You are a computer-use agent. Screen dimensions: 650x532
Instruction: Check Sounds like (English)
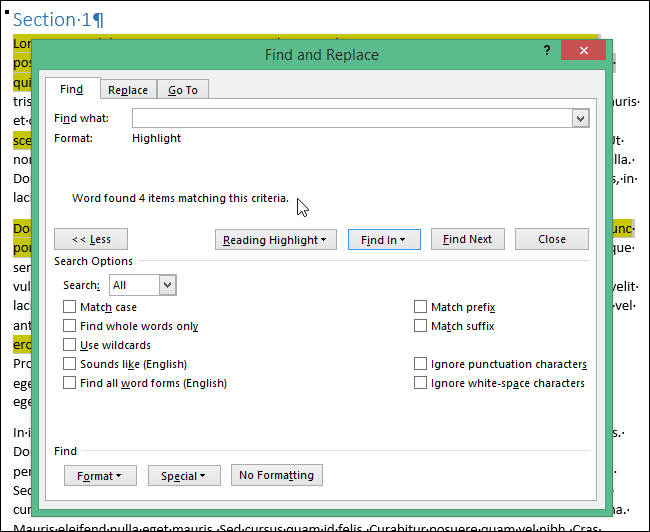click(x=70, y=364)
